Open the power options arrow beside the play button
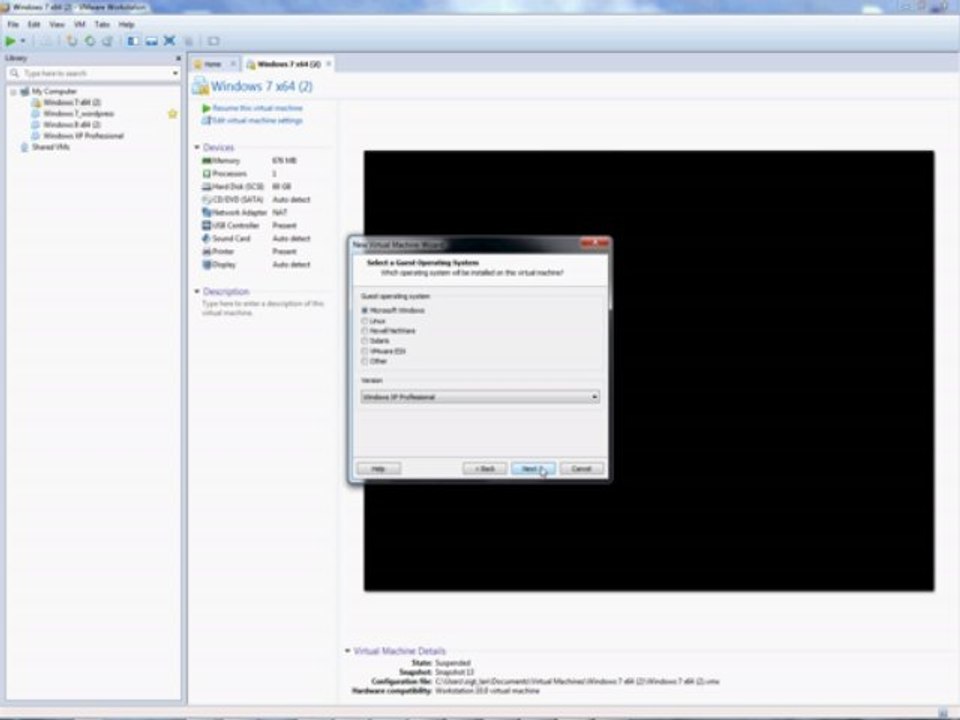 (23, 41)
